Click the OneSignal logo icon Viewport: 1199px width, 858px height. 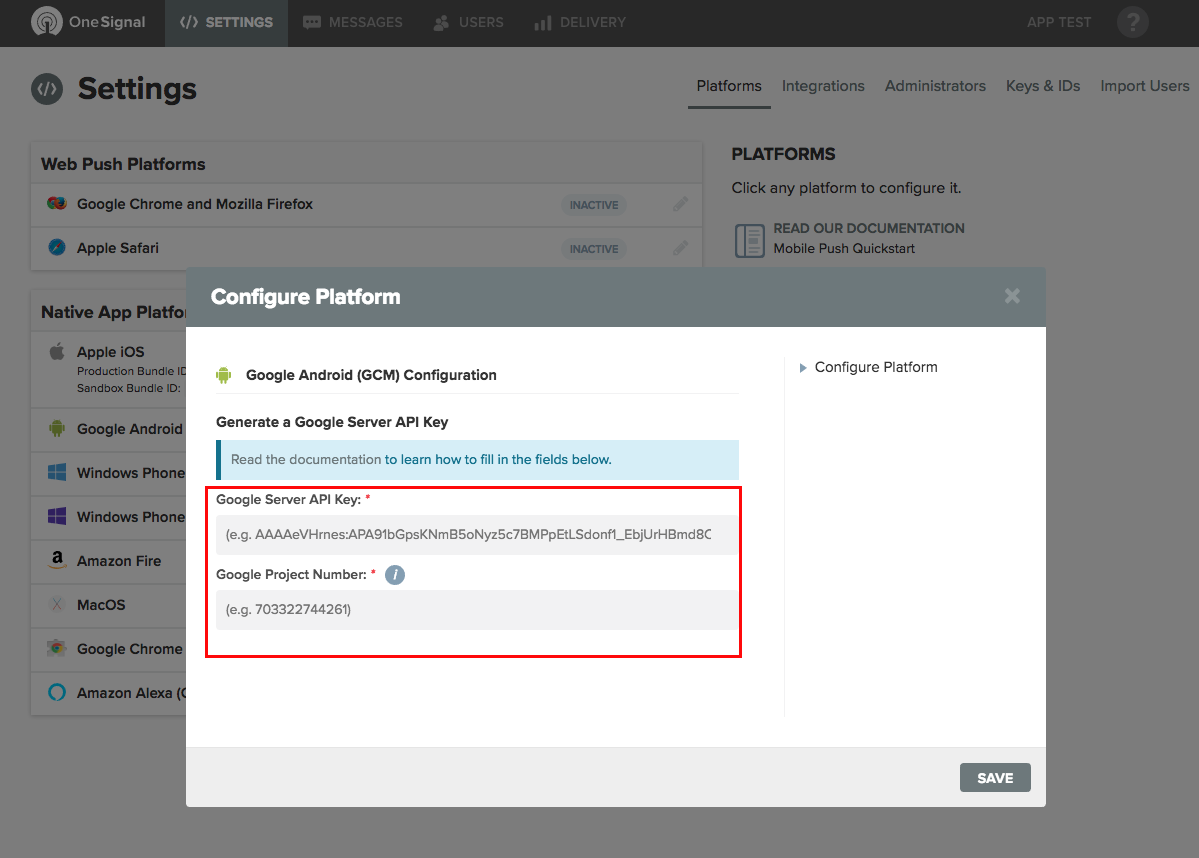click(47, 21)
